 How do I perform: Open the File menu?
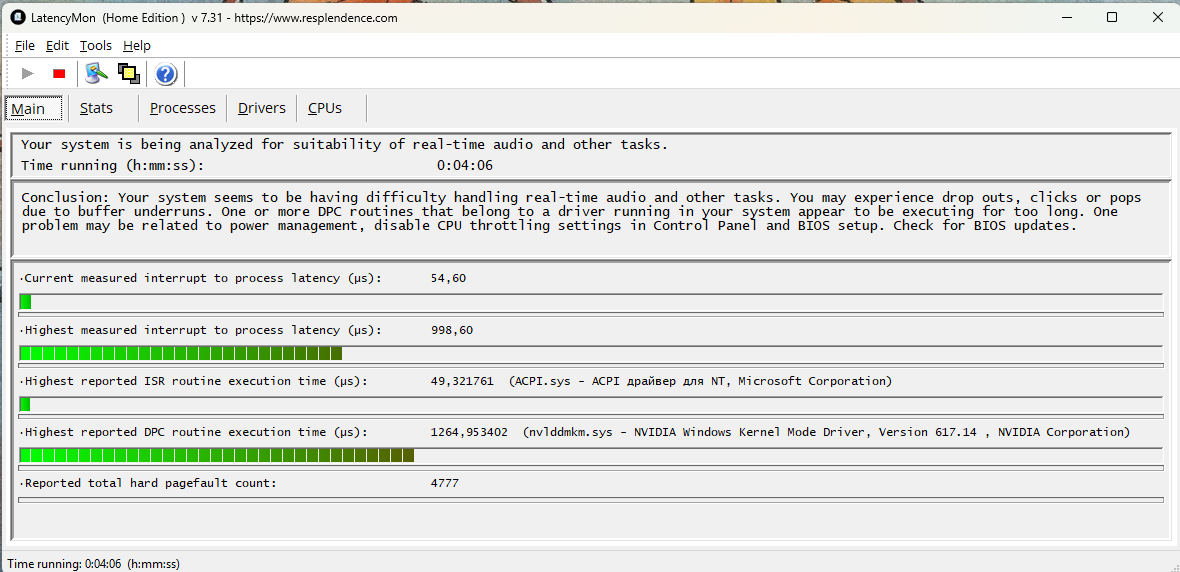point(25,45)
